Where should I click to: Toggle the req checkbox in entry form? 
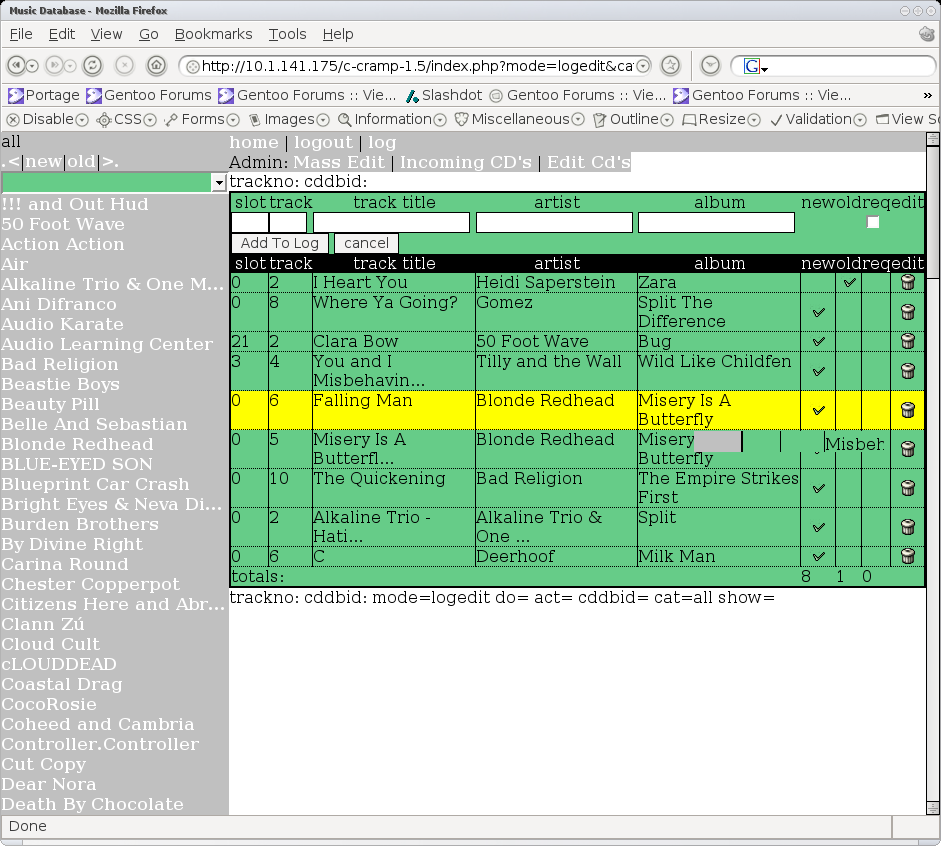(x=873, y=222)
